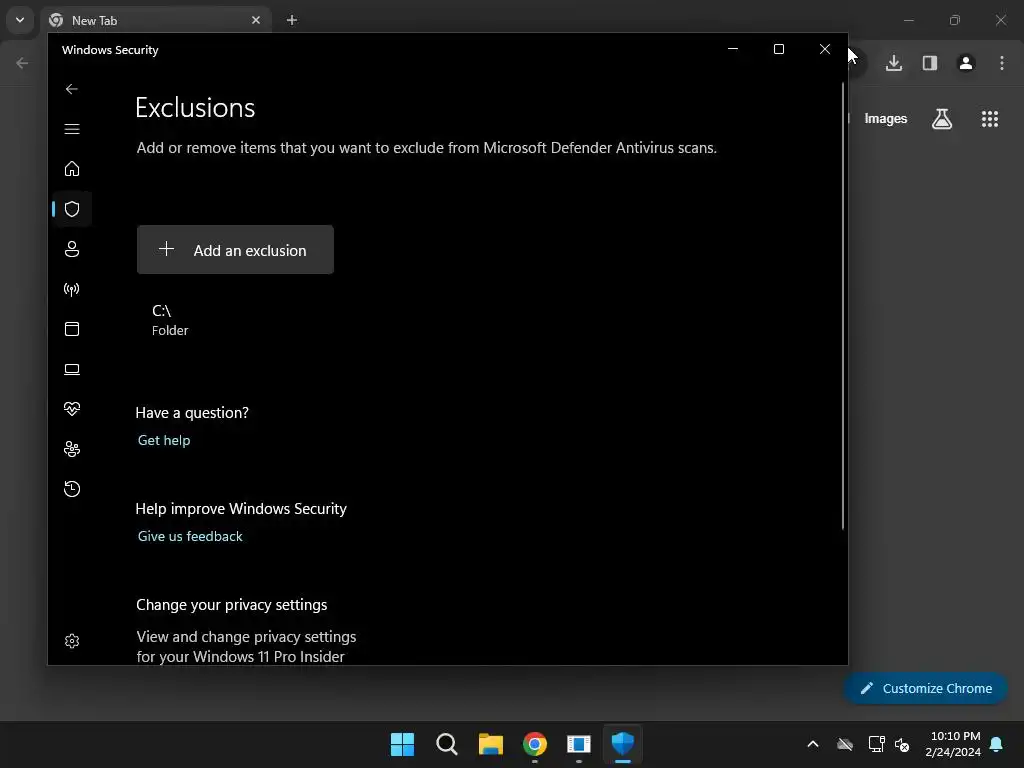Maximize the Windows Security window

pos(778,49)
